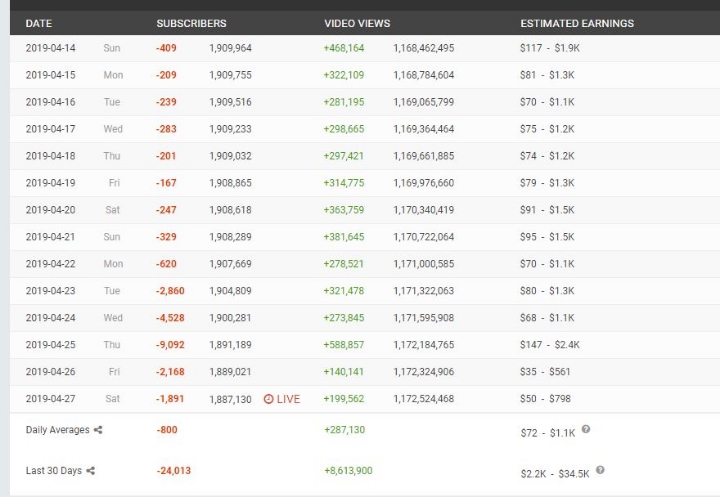Click the share icon beside Daily Averages
The width and height of the screenshot is (720, 497).
point(98,430)
